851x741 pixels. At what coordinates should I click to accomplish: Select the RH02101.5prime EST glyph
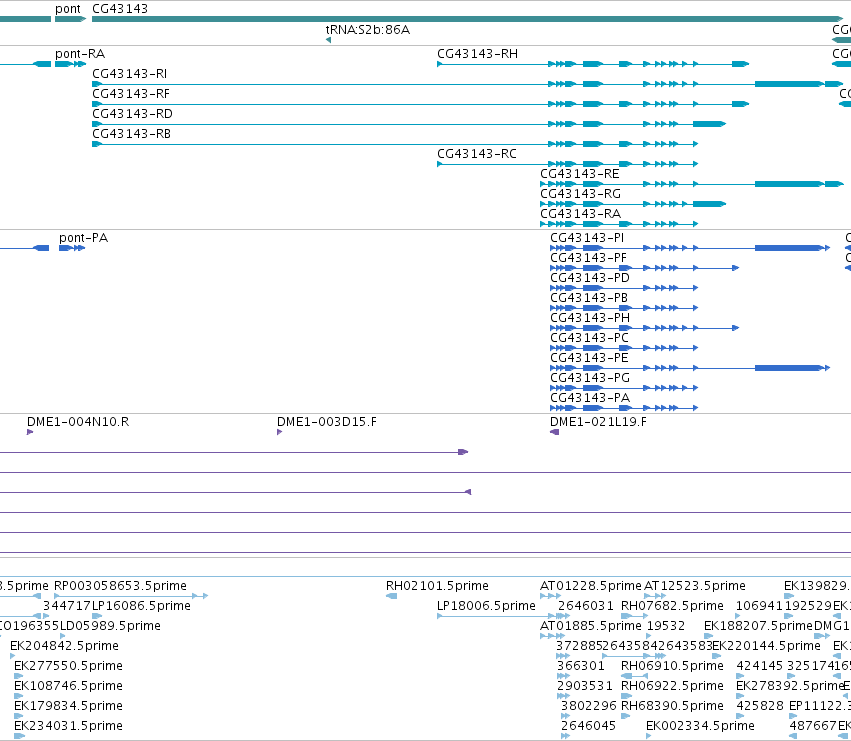[391, 596]
